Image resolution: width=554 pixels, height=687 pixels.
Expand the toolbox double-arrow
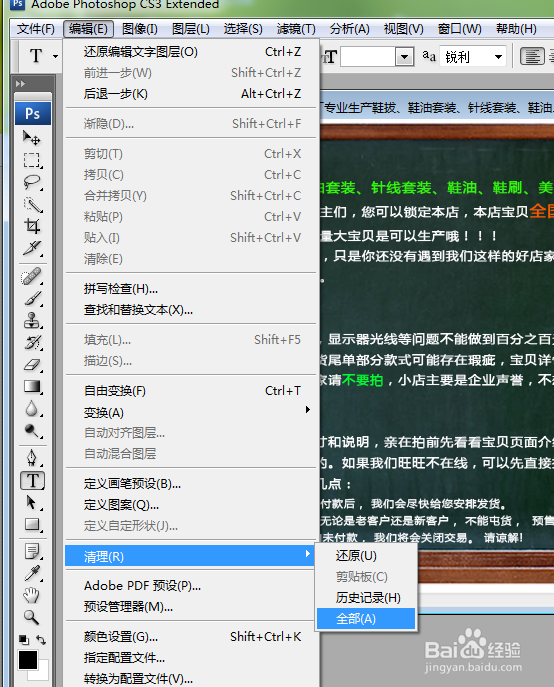click(20, 83)
